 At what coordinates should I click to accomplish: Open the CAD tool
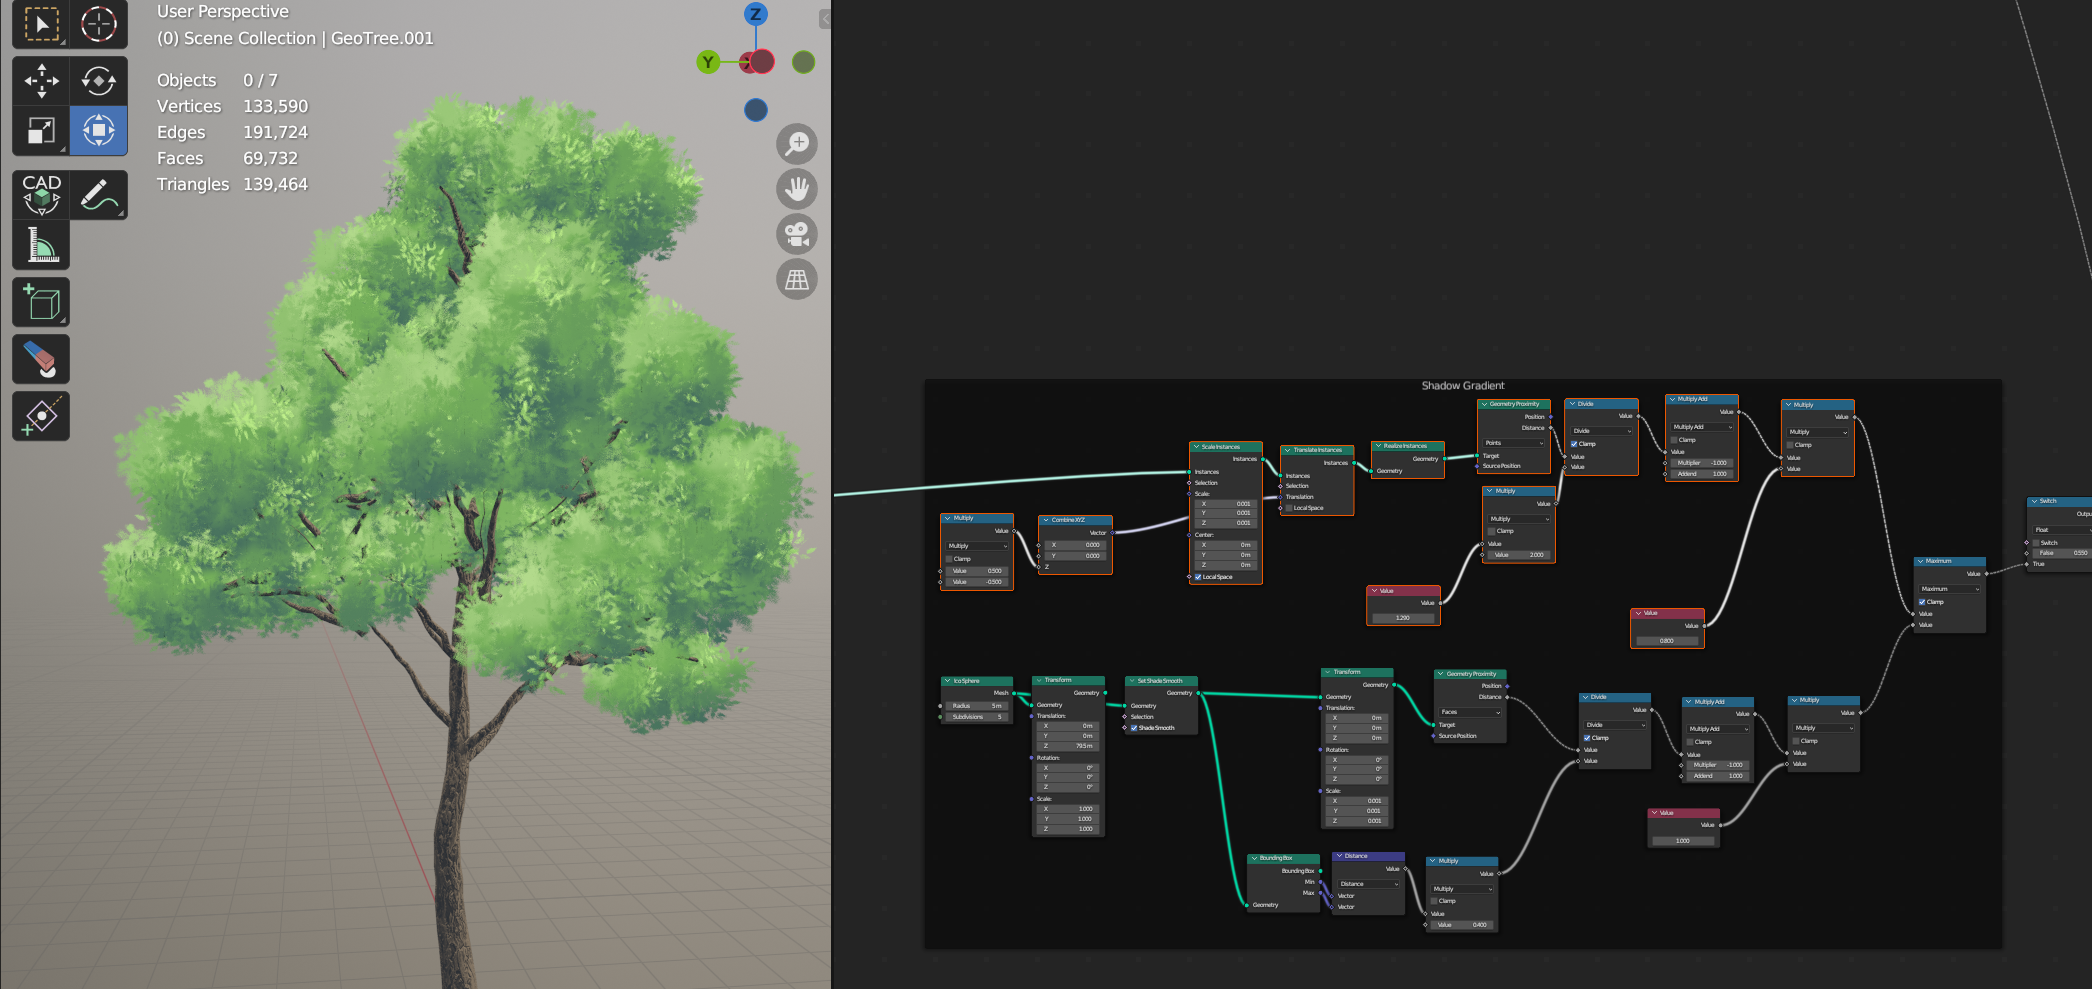tap(41, 194)
